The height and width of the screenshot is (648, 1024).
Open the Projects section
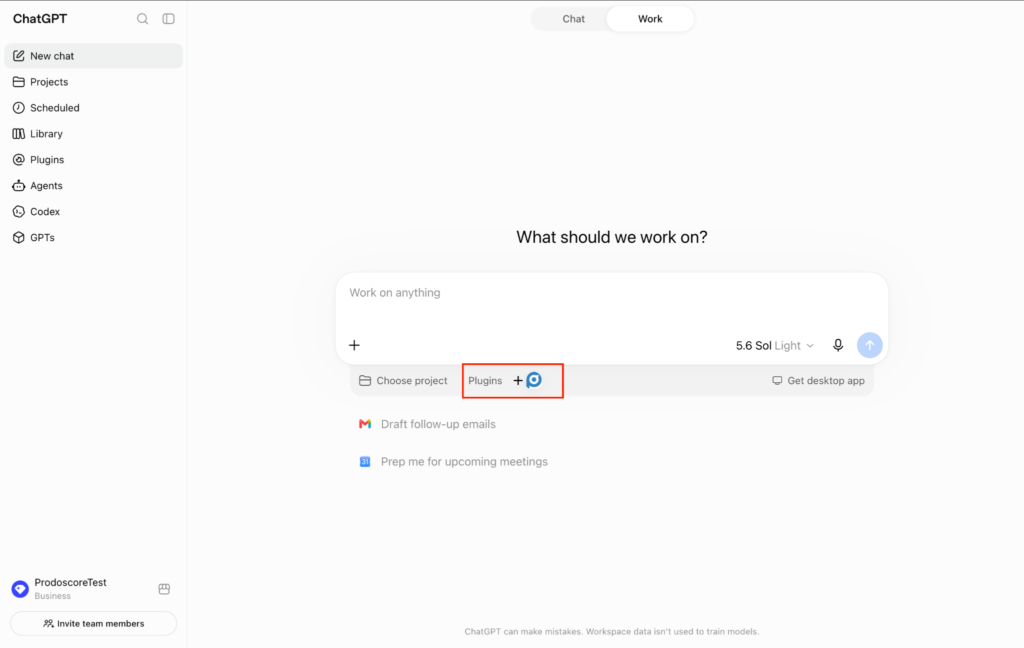pos(93,82)
